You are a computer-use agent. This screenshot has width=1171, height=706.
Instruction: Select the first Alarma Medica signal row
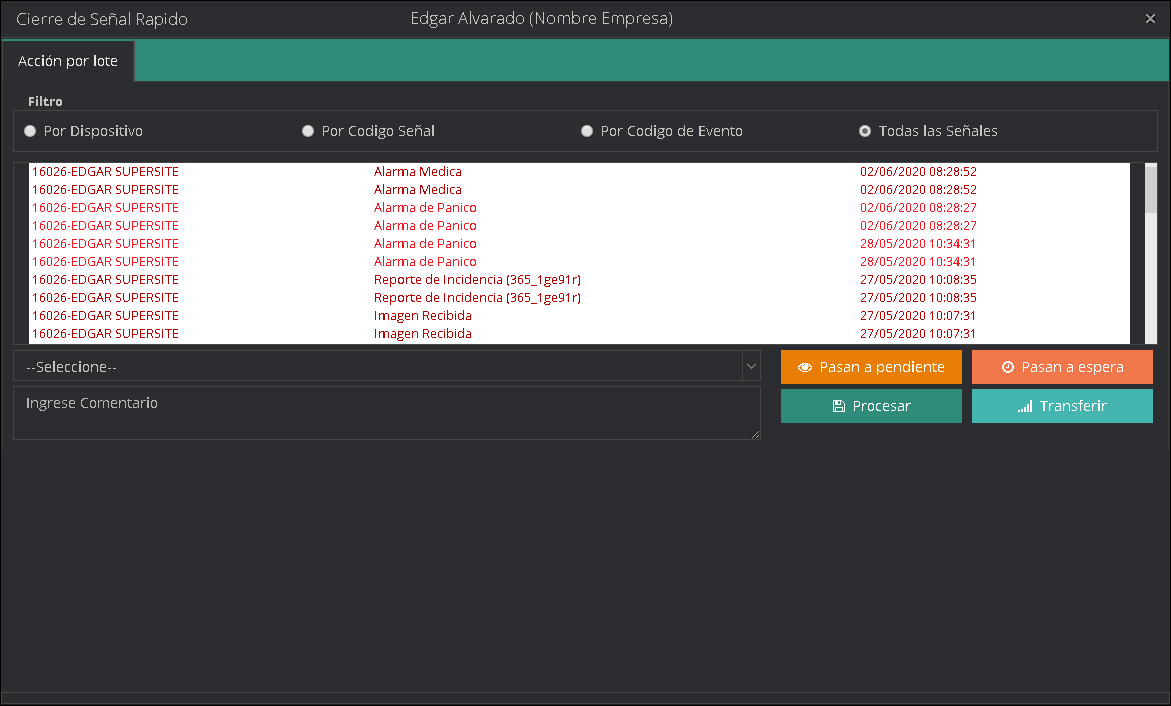point(417,172)
